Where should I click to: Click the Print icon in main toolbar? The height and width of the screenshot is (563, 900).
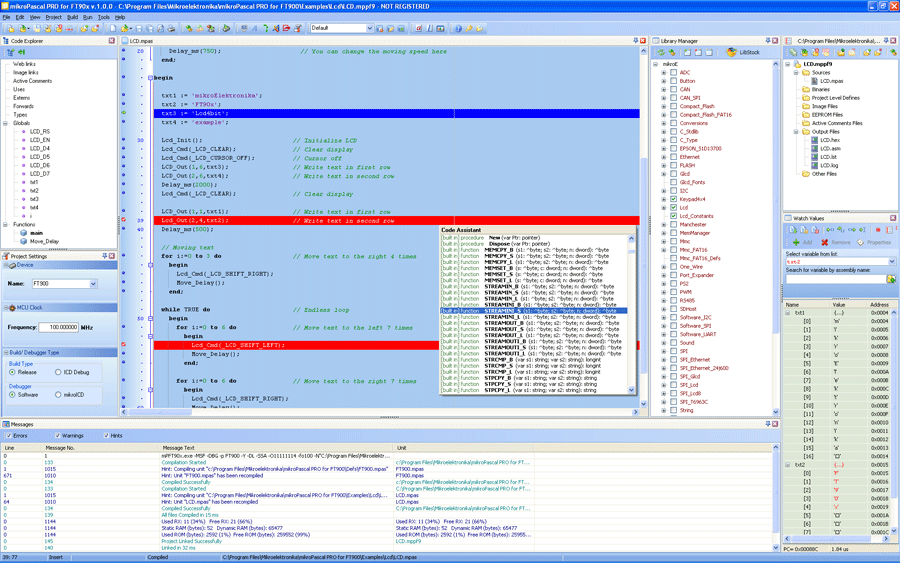point(171,28)
